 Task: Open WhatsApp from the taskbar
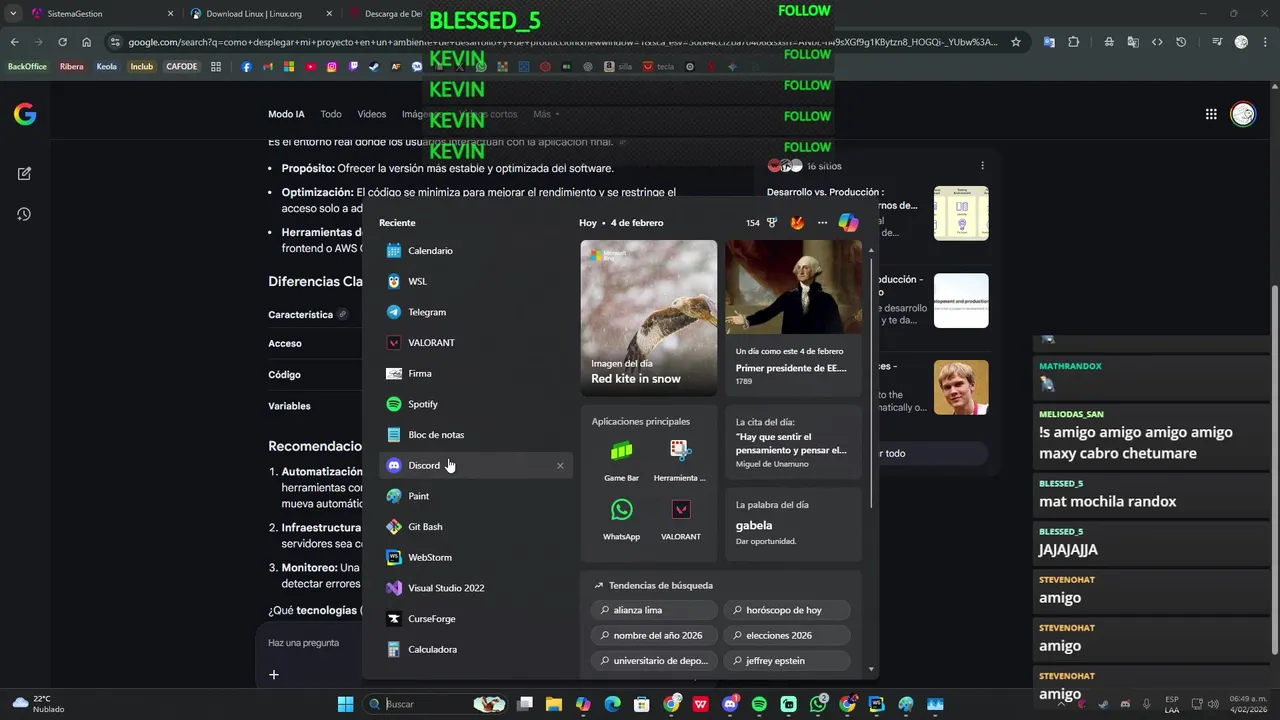[x=818, y=704]
